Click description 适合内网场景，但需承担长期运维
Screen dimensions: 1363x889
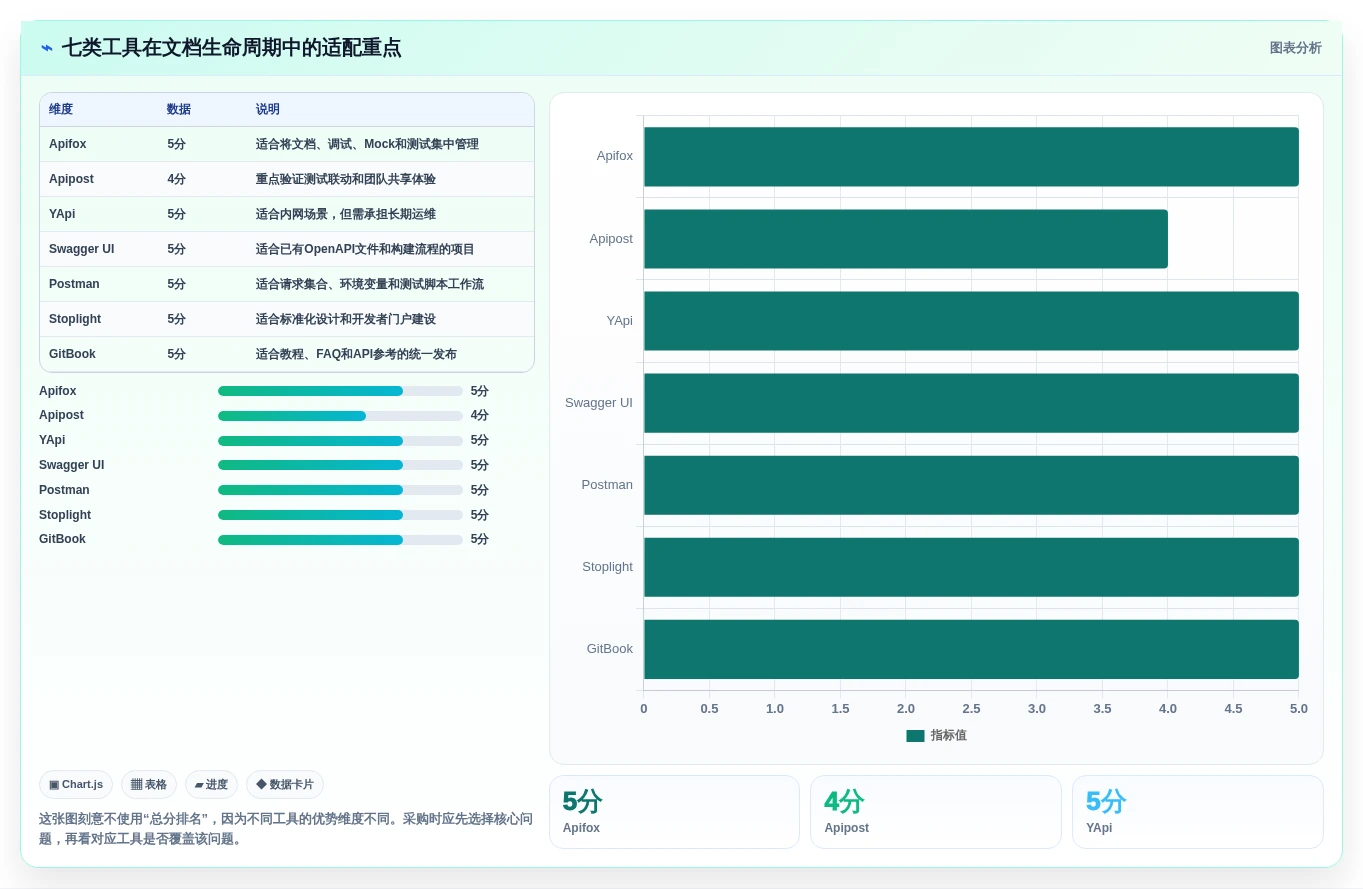pos(346,214)
